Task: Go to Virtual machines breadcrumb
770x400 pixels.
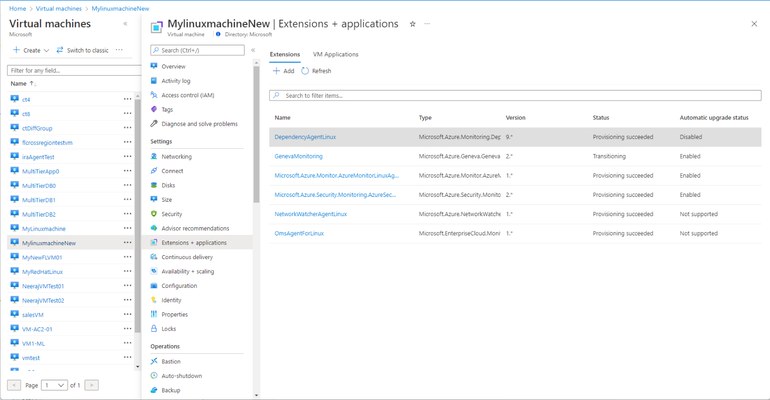Action: [x=59, y=8]
